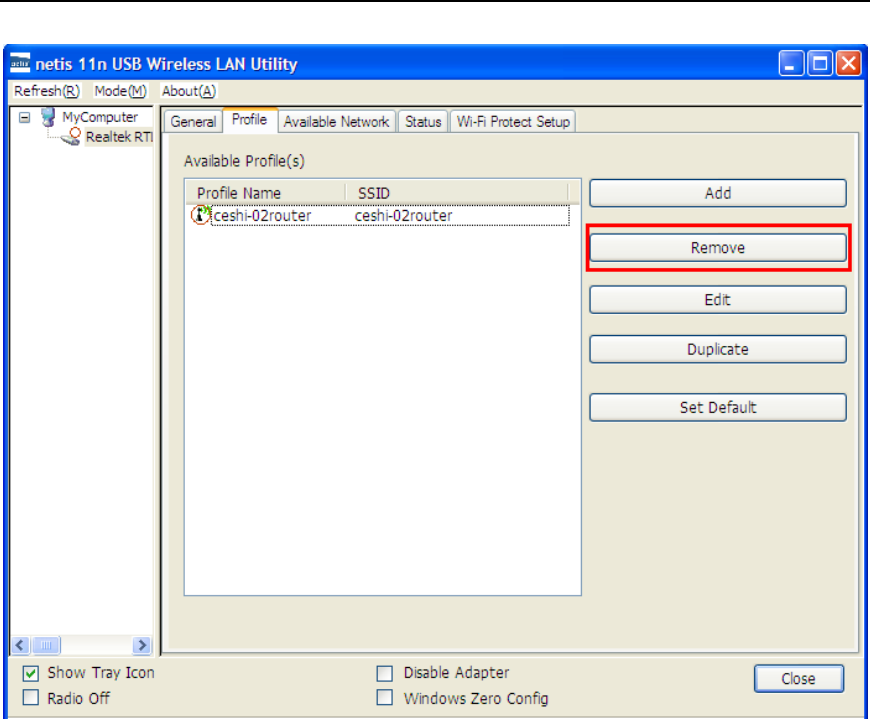Enable the Windows Zero Config checkbox
Screen dimensions: 870x719
tap(385, 697)
